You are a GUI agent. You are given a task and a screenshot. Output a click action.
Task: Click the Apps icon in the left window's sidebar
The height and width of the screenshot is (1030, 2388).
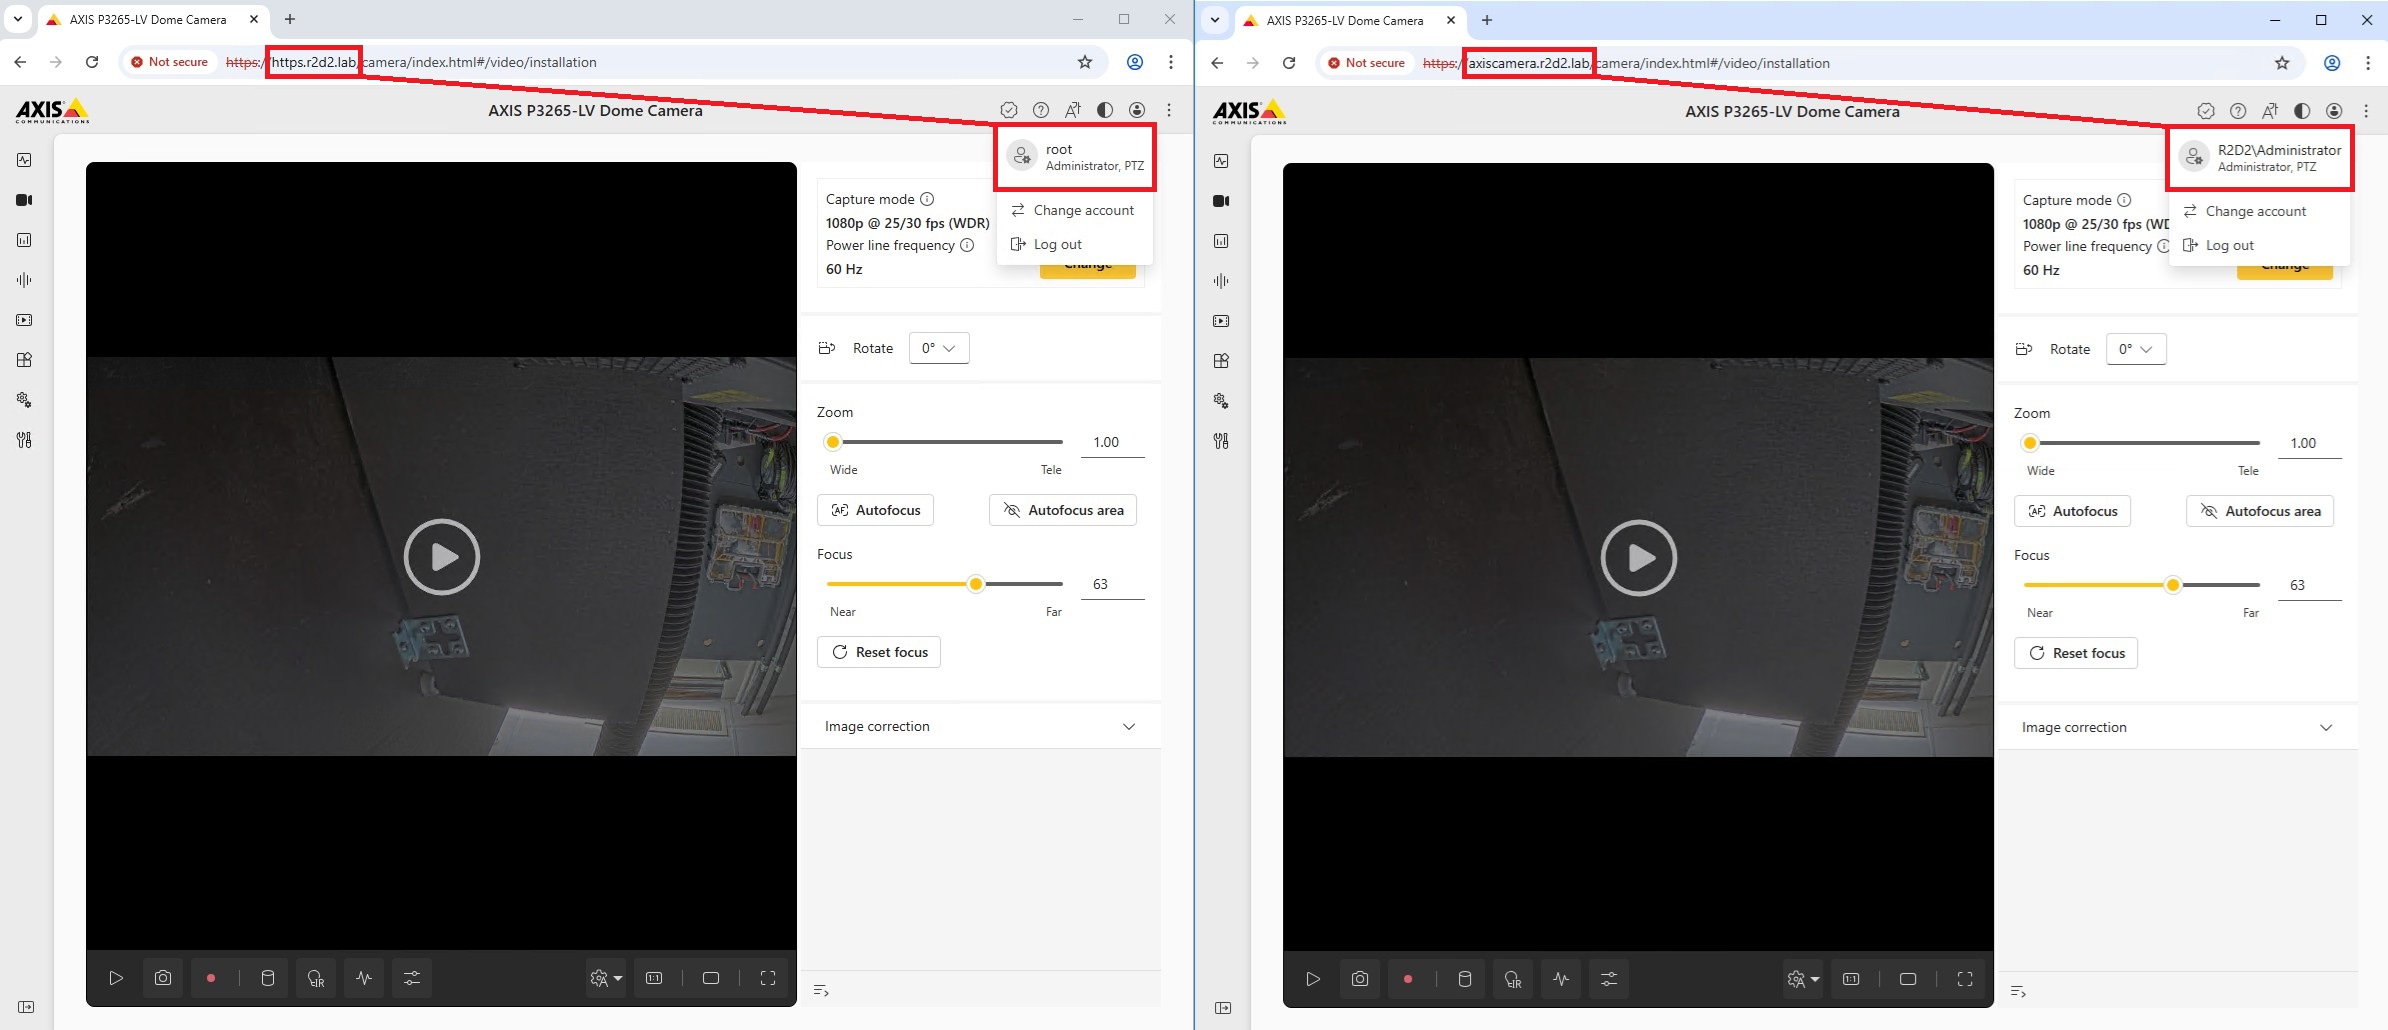(x=24, y=360)
